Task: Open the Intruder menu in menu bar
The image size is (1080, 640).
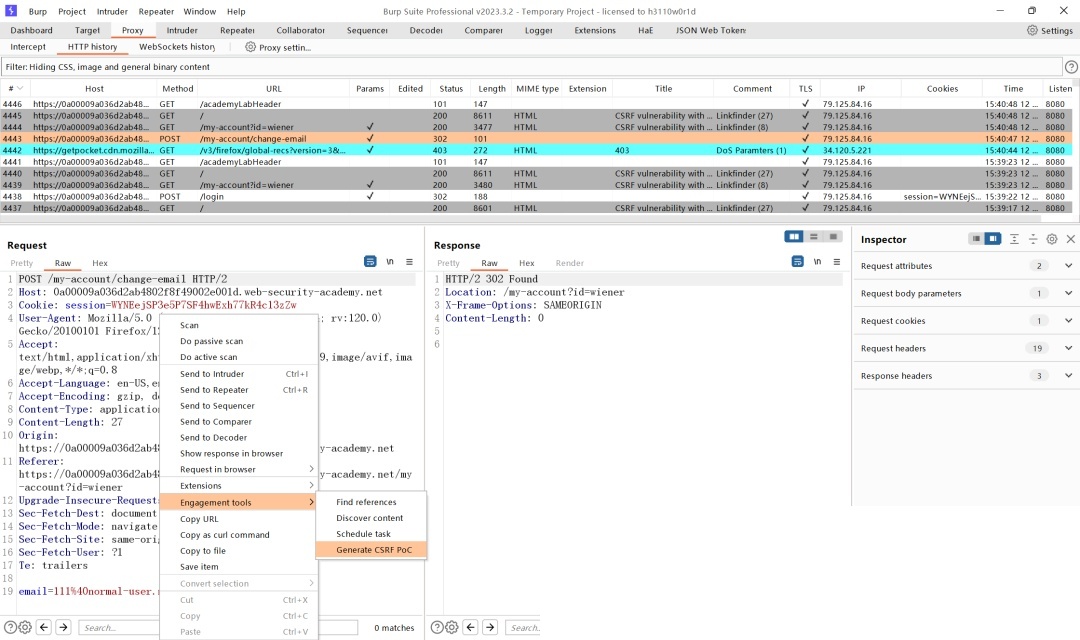Action: point(112,11)
